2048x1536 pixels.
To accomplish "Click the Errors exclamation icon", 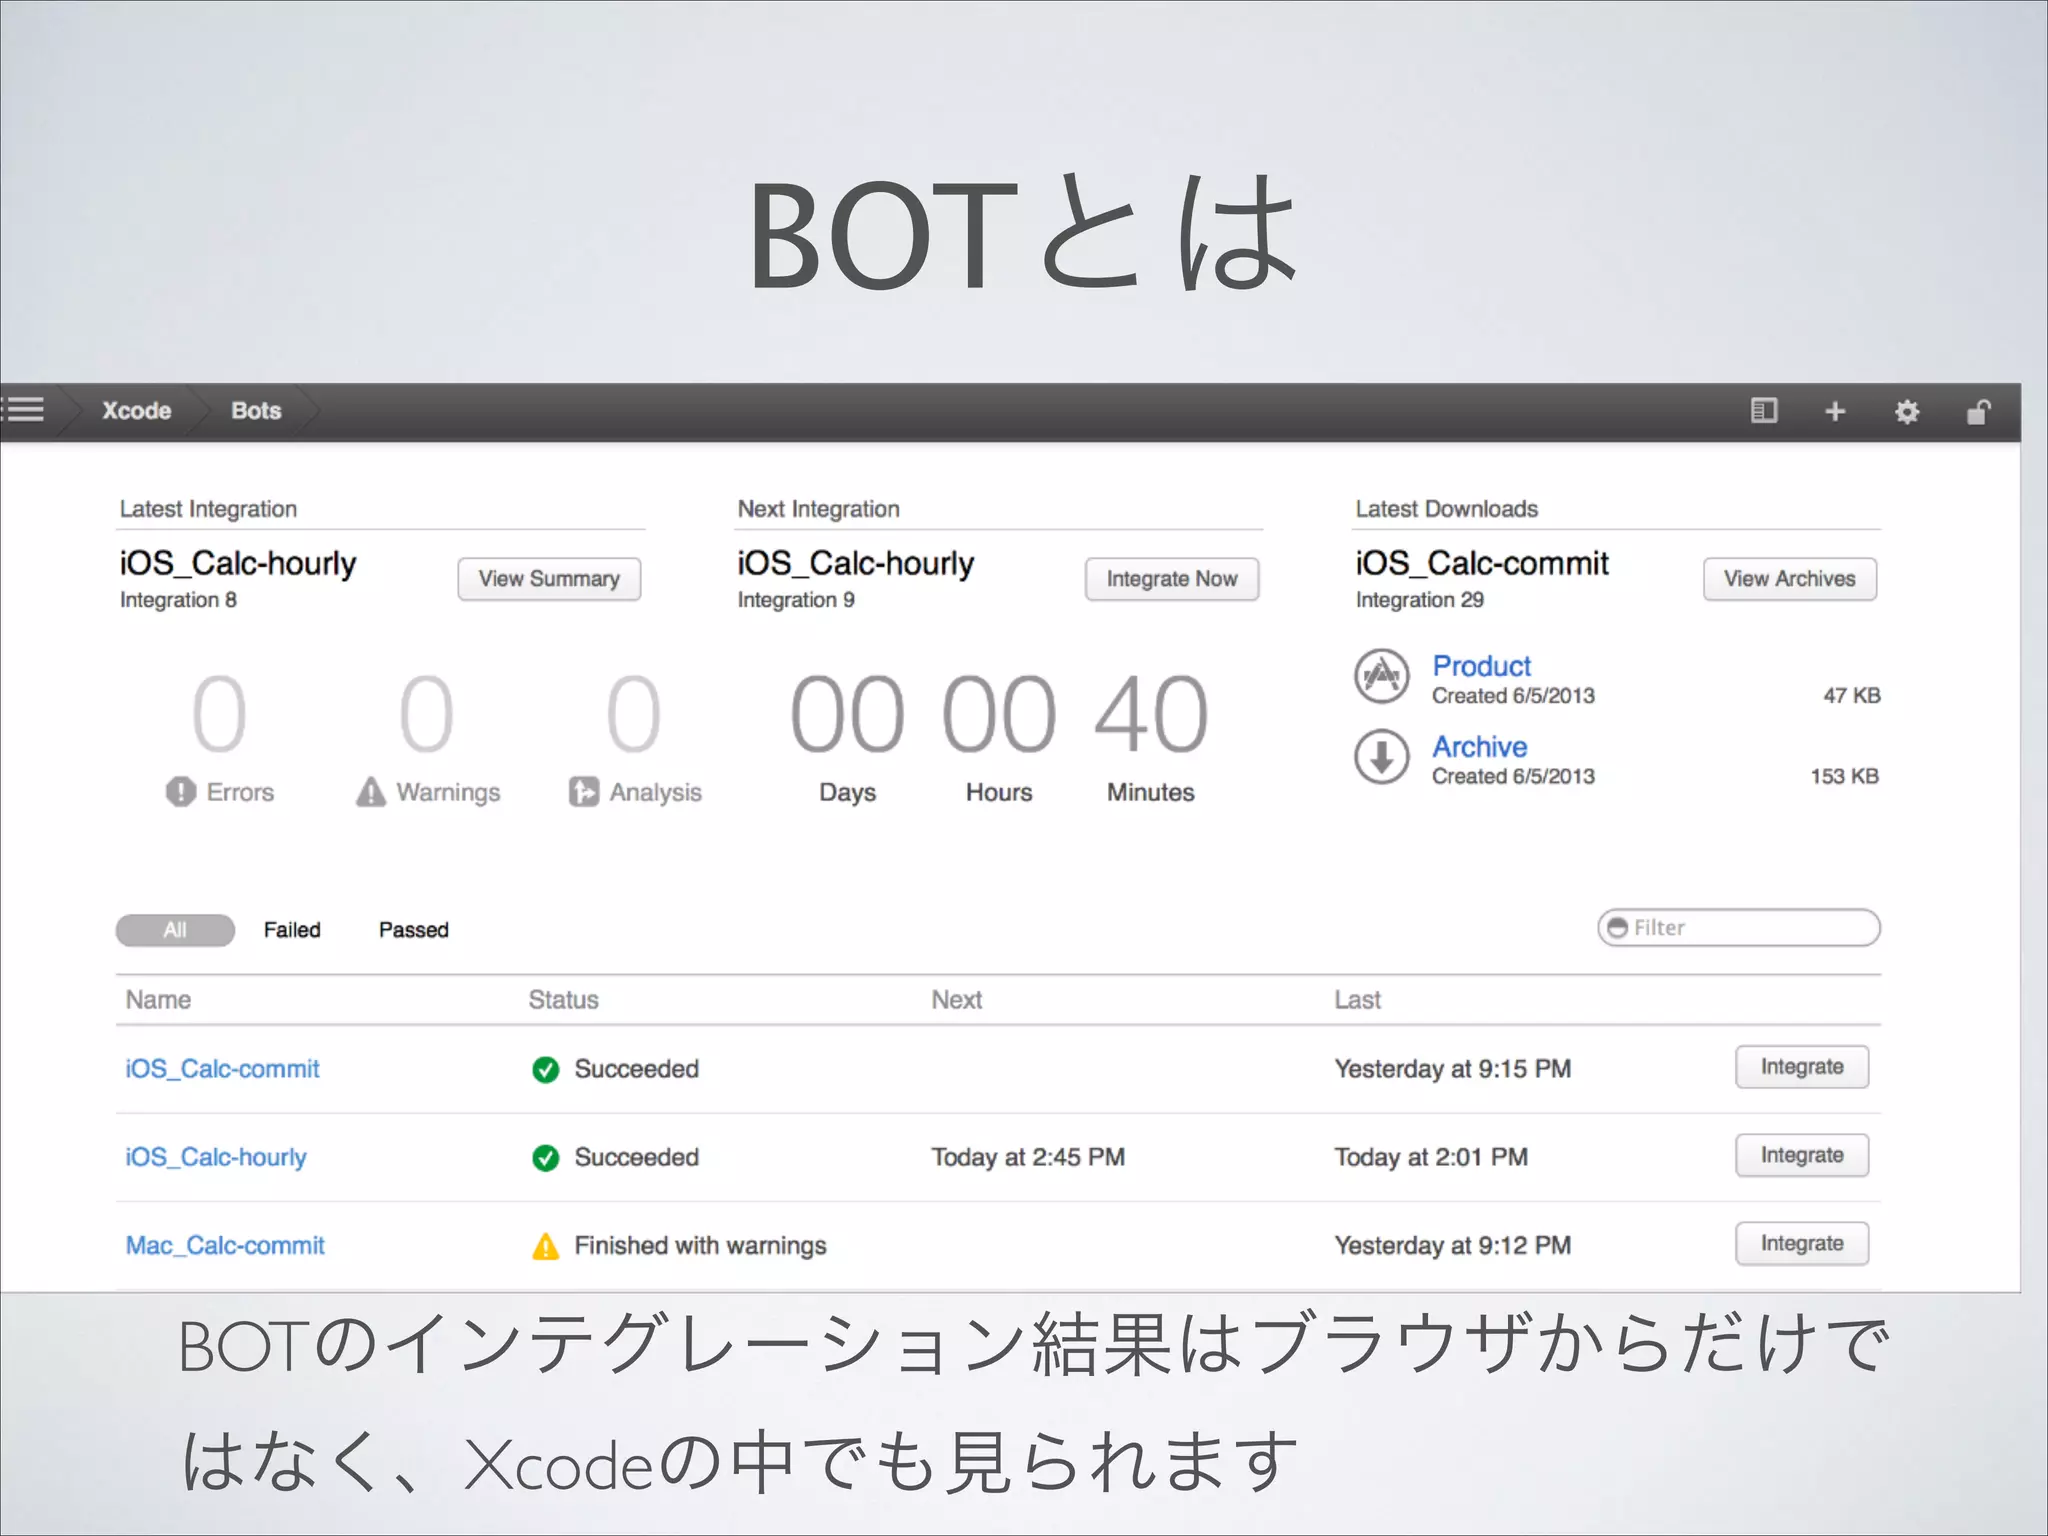I will (x=181, y=792).
